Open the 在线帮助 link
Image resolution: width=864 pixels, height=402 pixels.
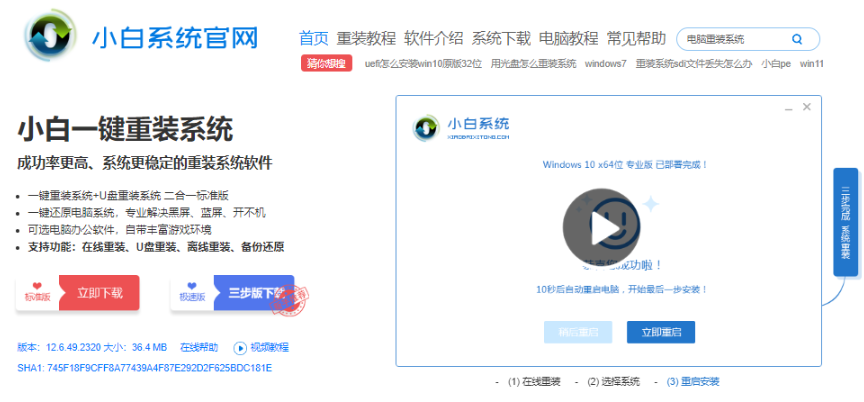[x=199, y=347]
